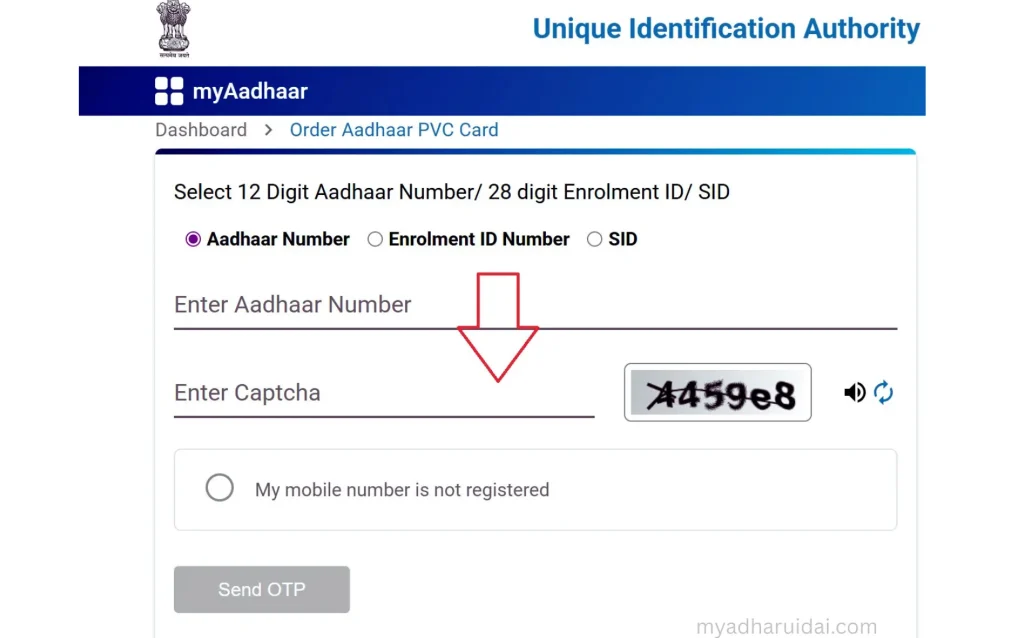The width and height of the screenshot is (1024, 638).
Task: Select the Aadhaar Number radio button
Action: click(x=193, y=239)
